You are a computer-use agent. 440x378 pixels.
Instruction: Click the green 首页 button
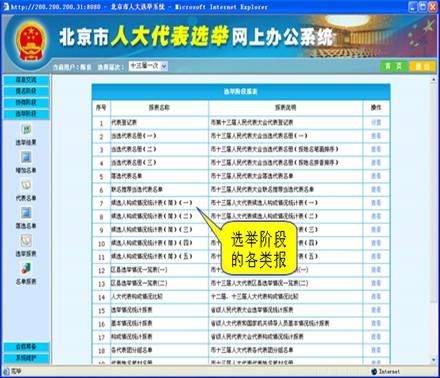(394, 66)
